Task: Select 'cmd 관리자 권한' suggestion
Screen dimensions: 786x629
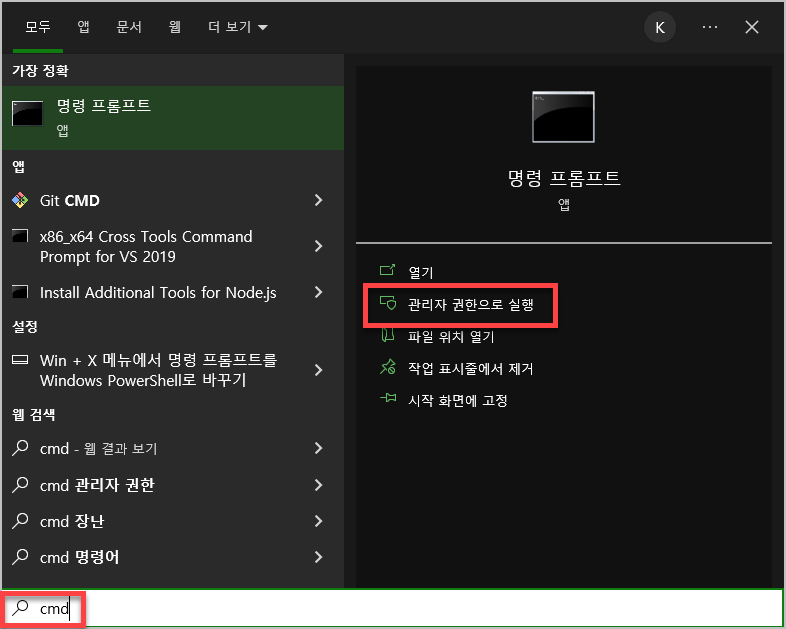Action: 97,485
